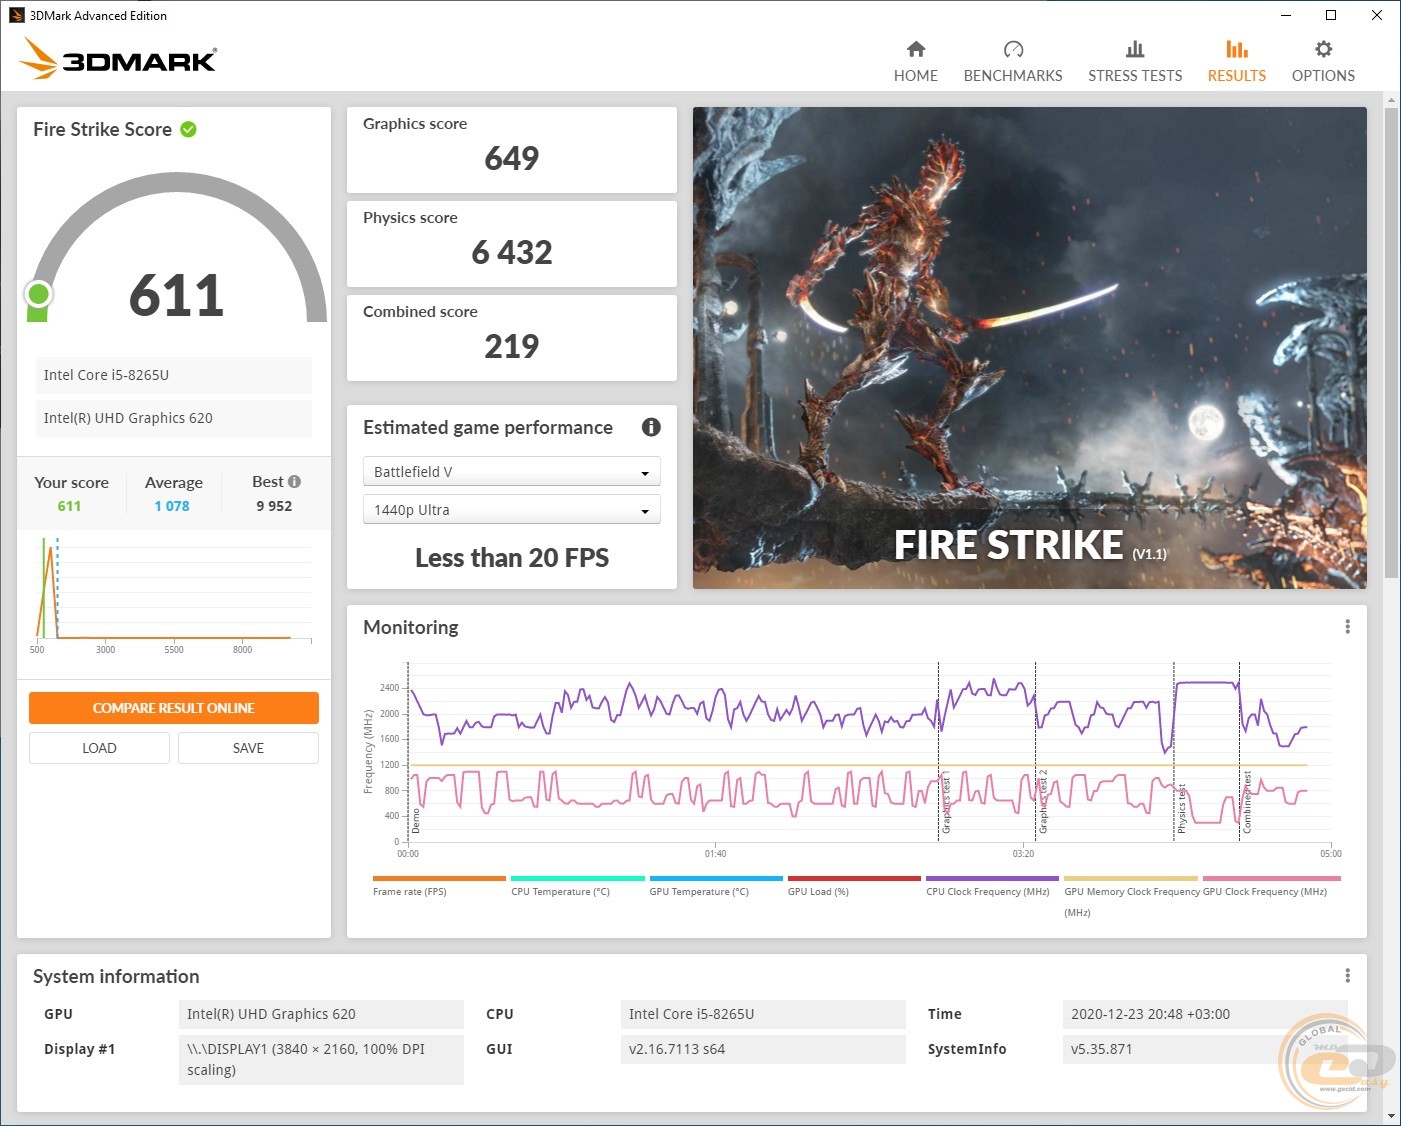Viewport: 1401px width, 1126px height.
Task: Open the Options gear section
Action: click(1322, 62)
